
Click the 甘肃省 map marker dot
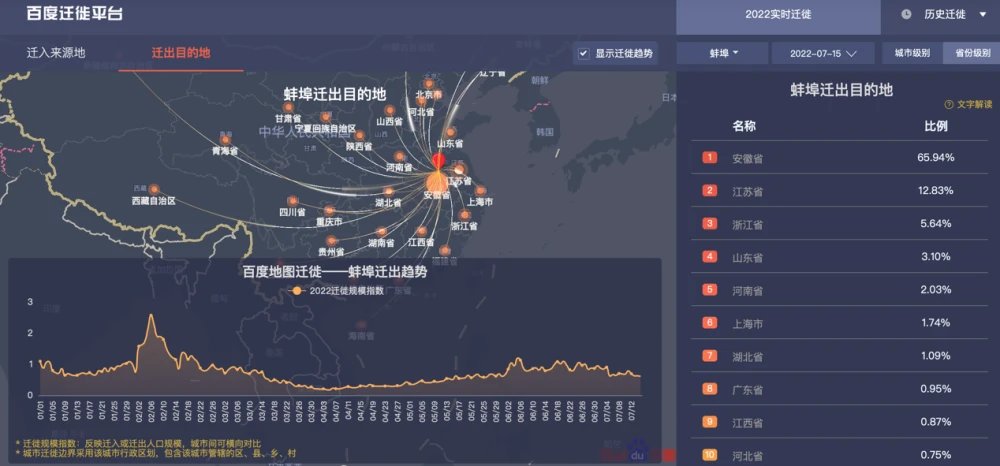click(288, 107)
